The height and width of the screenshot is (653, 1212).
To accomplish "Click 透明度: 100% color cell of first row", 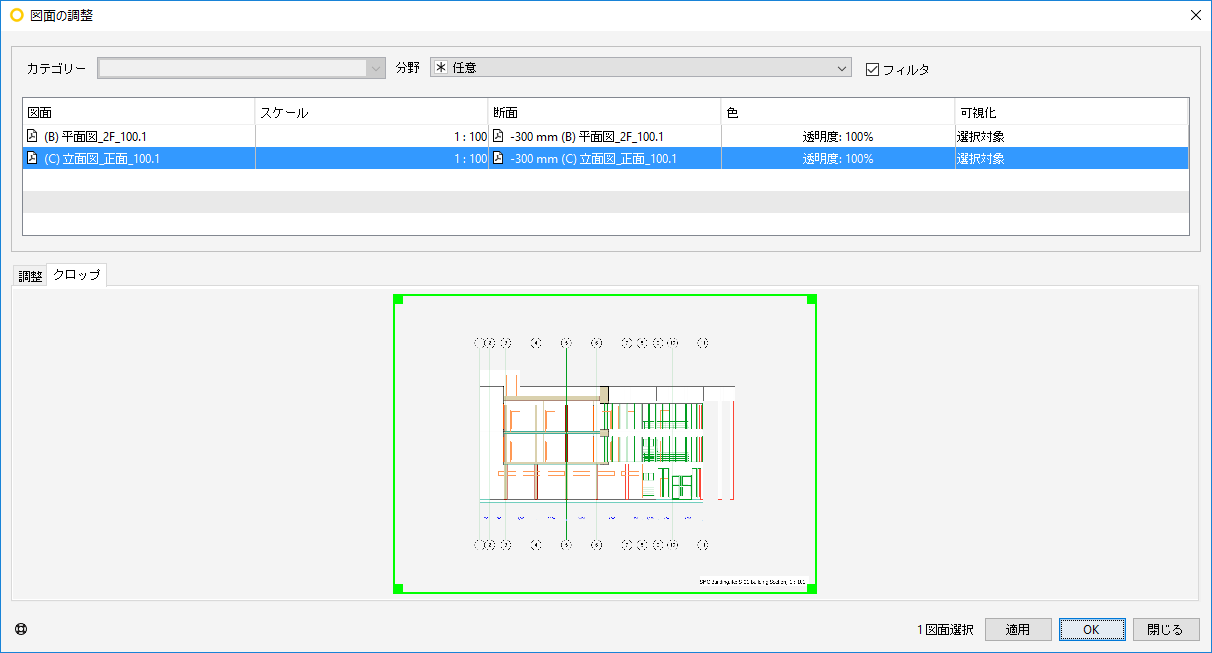I will point(838,136).
